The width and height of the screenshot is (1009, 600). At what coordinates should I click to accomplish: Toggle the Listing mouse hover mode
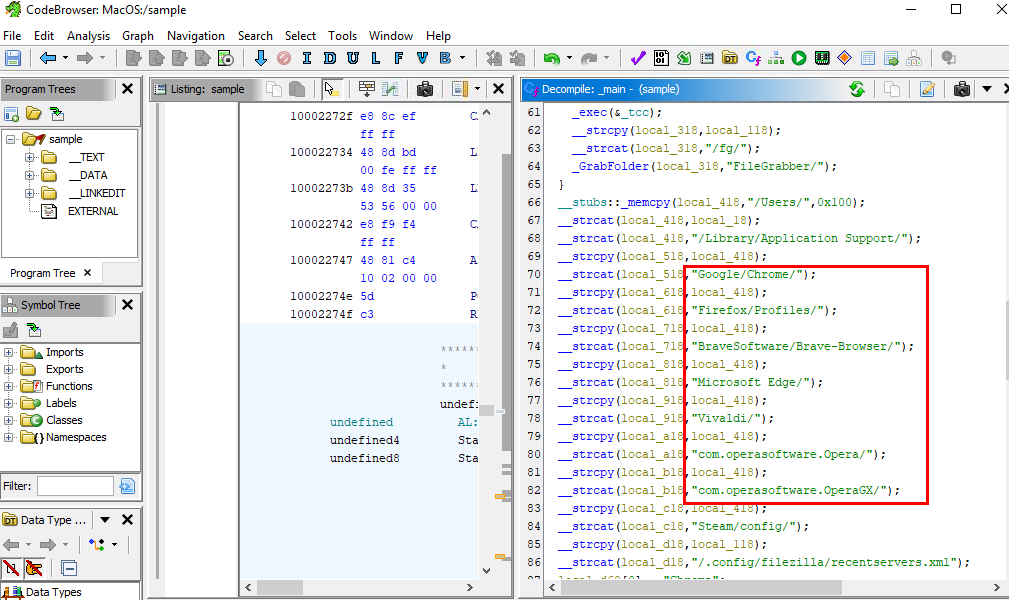(x=332, y=89)
